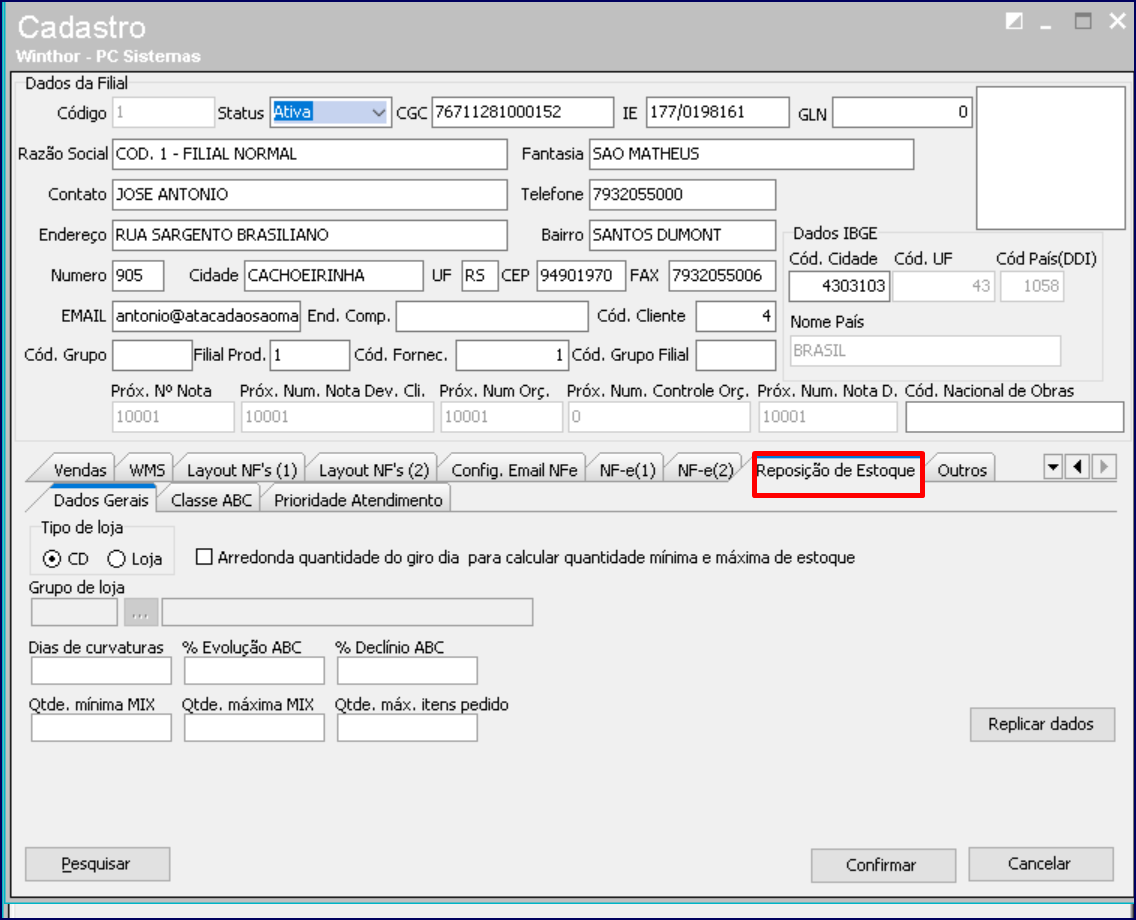Click the Confirmar button
1136x920 pixels.
(883, 865)
